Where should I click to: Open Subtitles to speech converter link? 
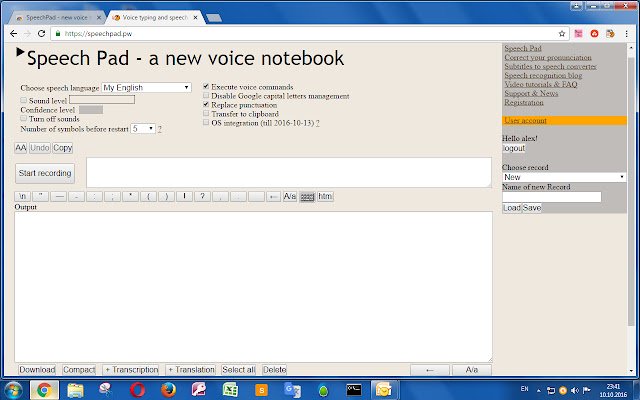[551, 66]
